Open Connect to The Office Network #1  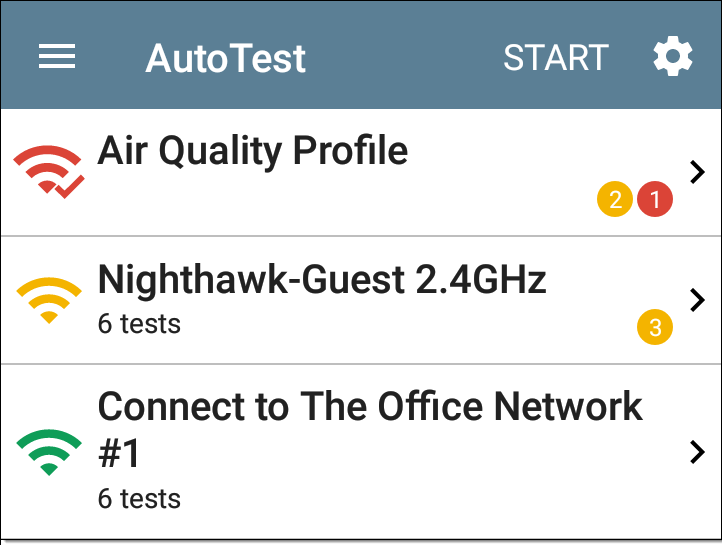(361, 452)
